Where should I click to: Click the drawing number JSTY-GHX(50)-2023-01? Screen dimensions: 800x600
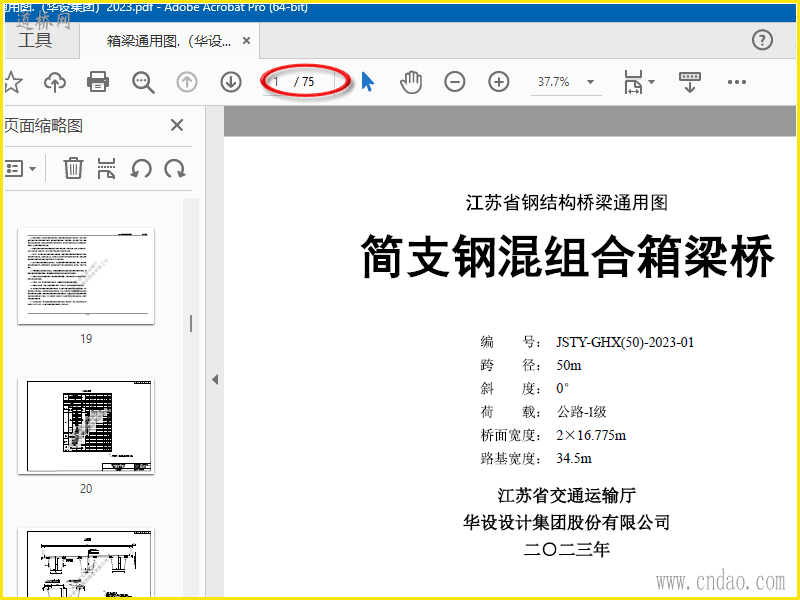[625, 342]
